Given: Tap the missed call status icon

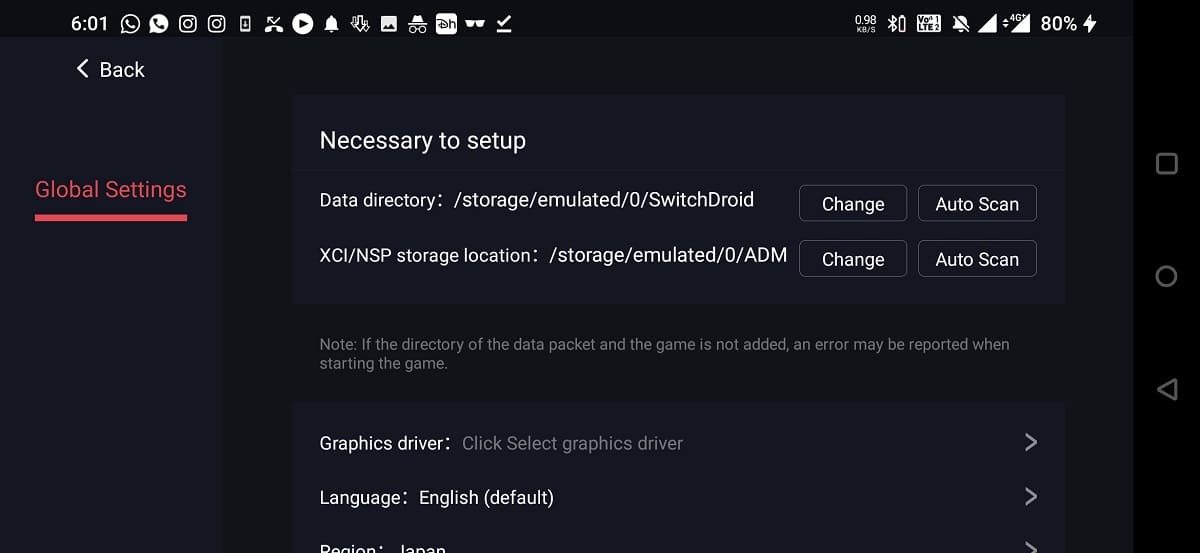Looking at the screenshot, I should pos(274,24).
